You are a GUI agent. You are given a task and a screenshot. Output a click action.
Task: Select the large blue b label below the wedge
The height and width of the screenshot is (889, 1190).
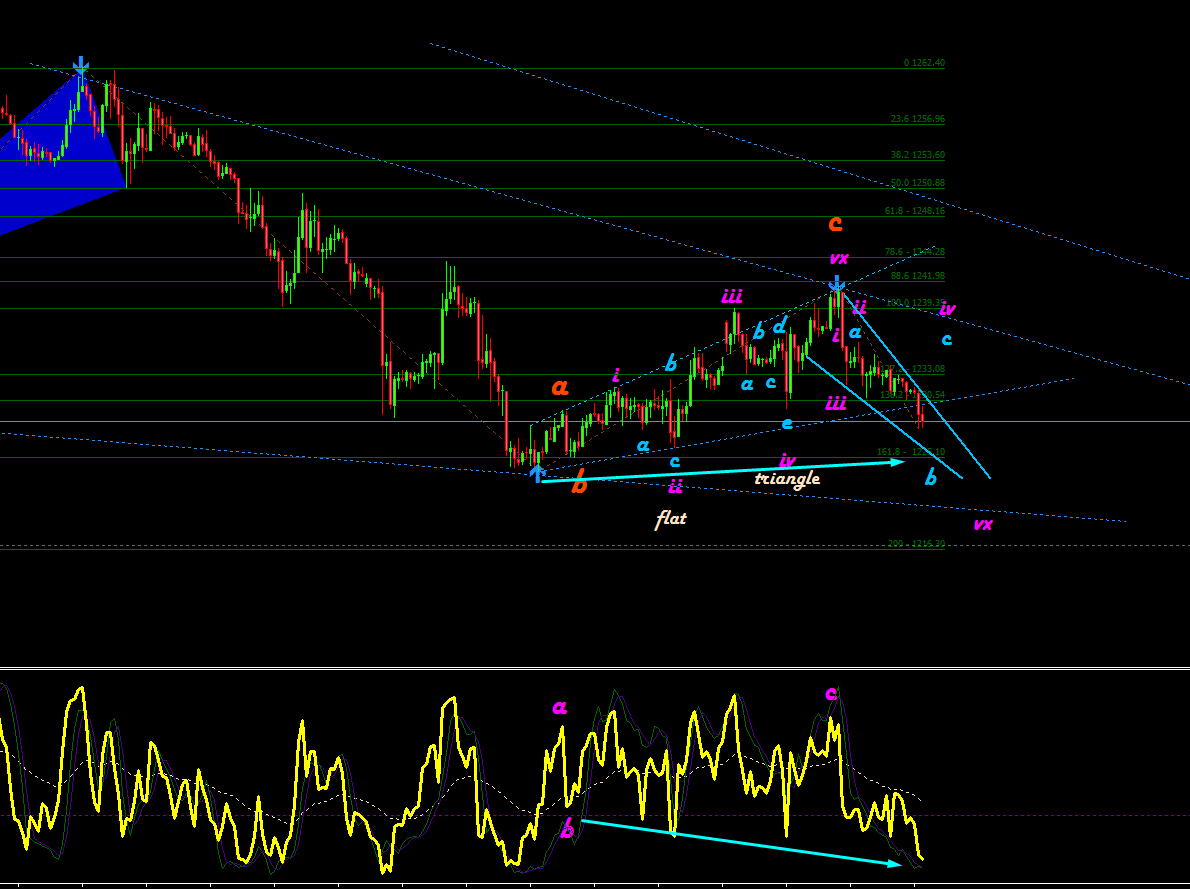[930, 477]
